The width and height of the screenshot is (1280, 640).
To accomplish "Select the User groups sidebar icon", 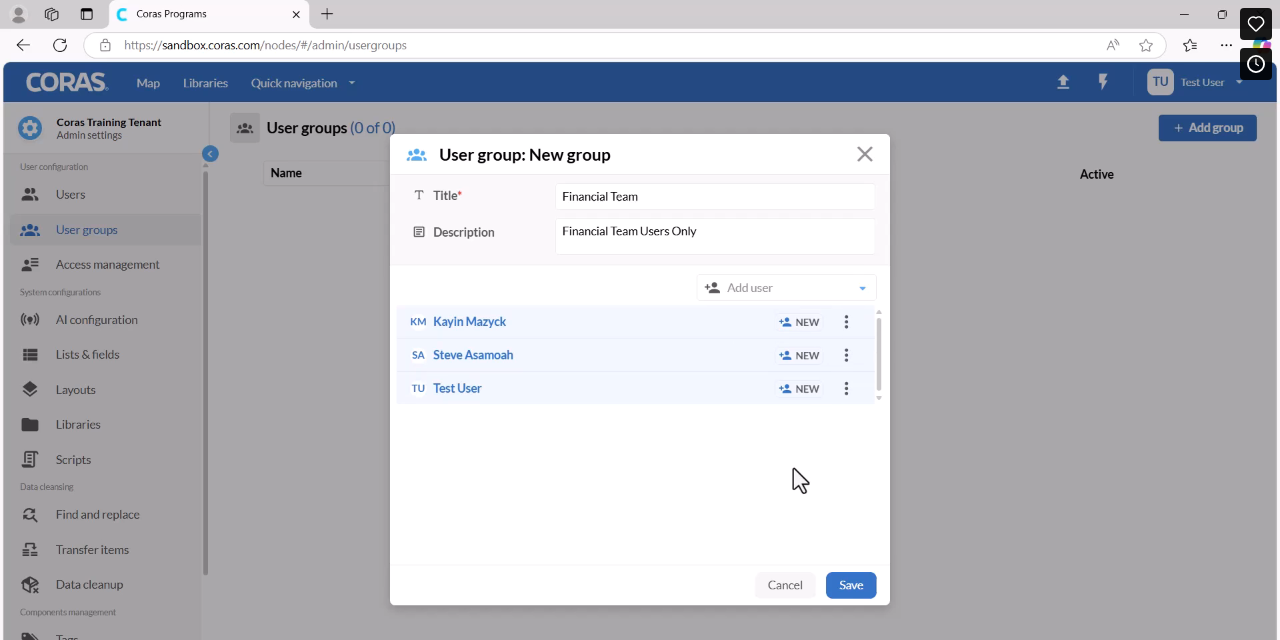I will click(30, 229).
